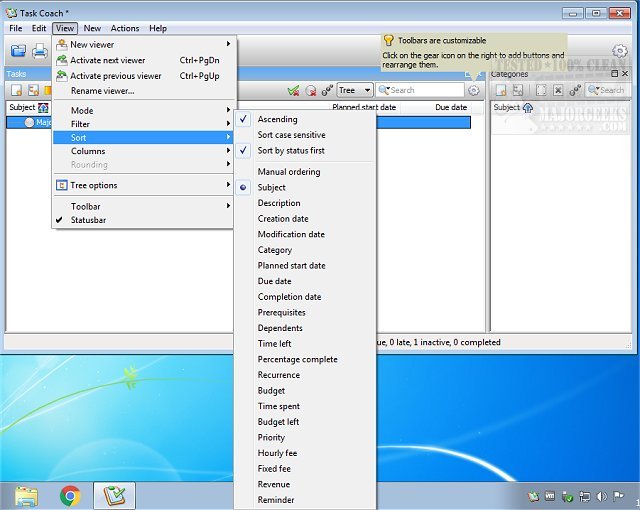Click volume speaker tray icon
Image resolution: width=640 pixels, height=510 pixels.
tap(601, 496)
